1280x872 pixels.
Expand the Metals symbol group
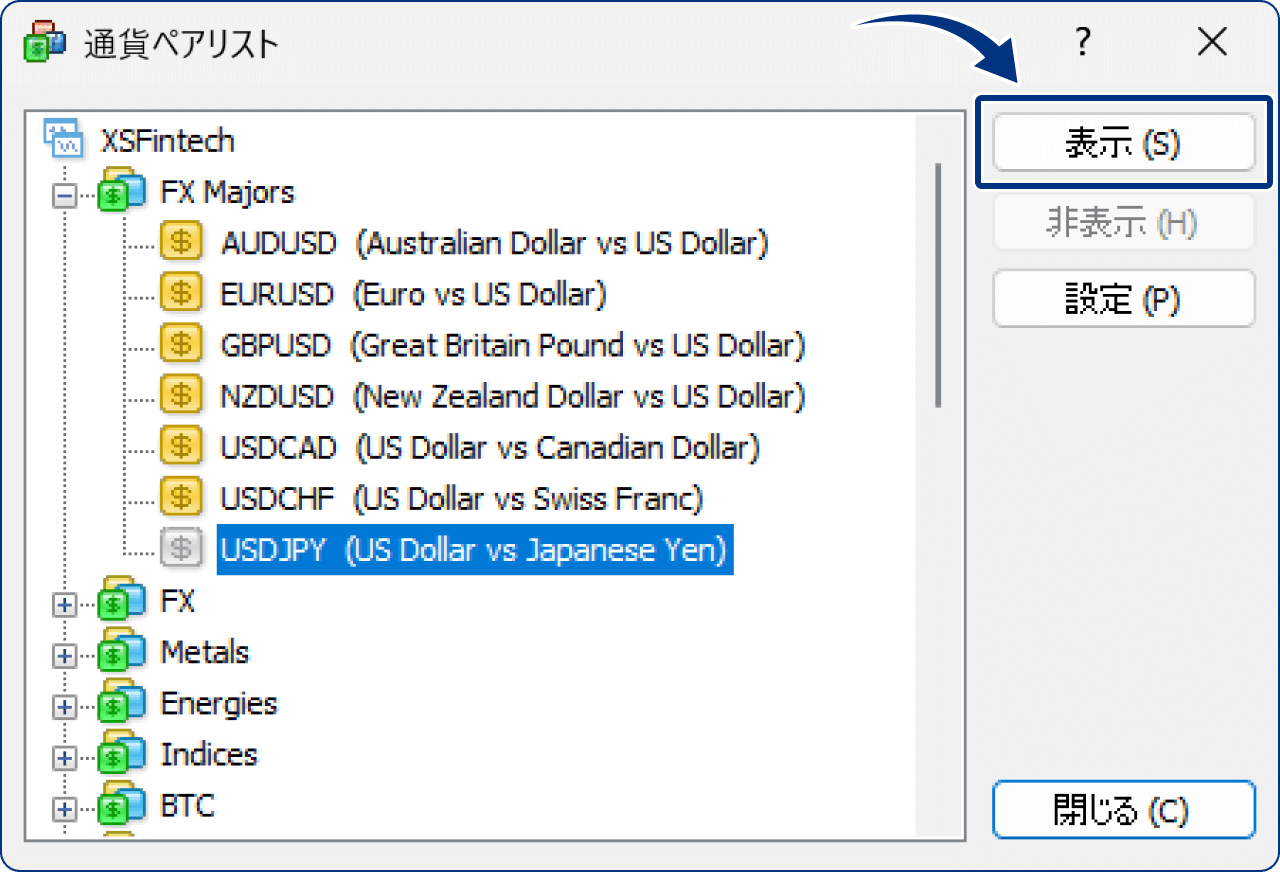(65, 655)
